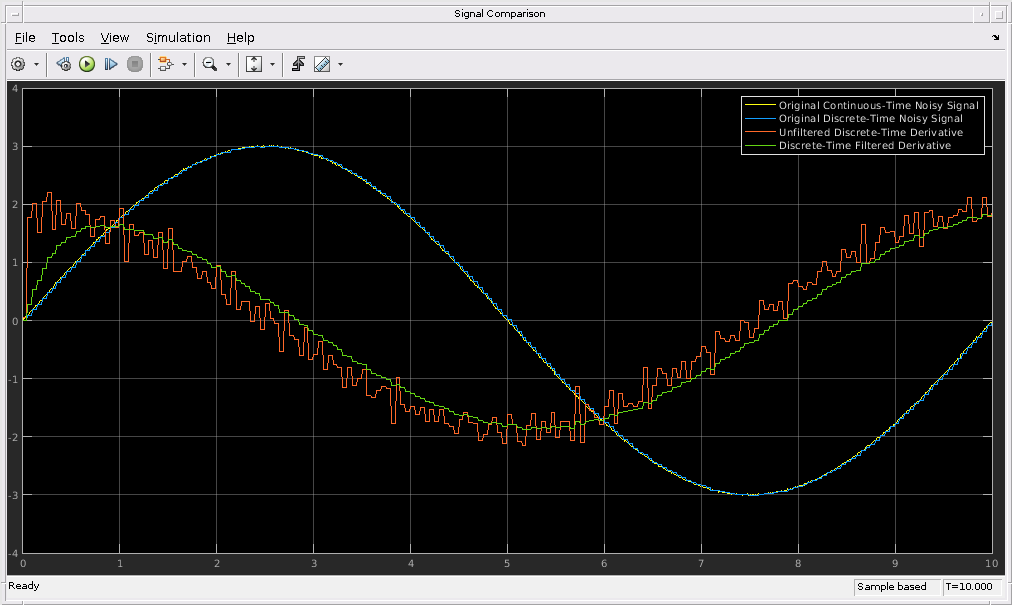Toggle Unfiltered Discrete-Time Derivative legend entry
Image resolution: width=1012 pixels, height=605 pixels.
[x=870, y=132]
